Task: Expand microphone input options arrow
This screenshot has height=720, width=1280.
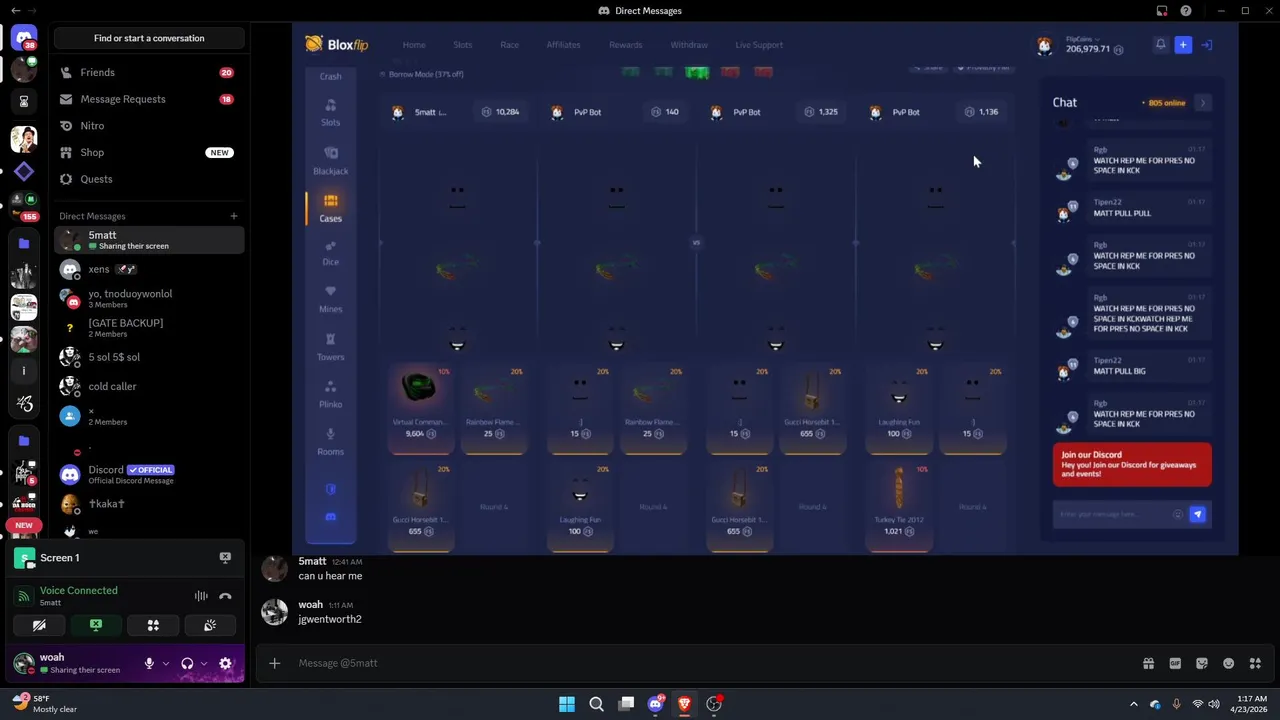Action: point(166,663)
